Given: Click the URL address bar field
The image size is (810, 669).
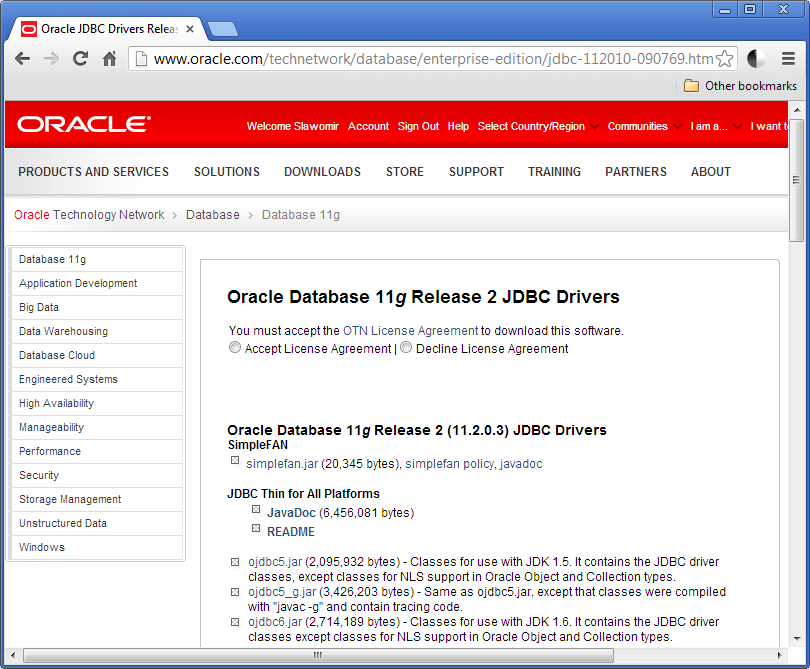Looking at the screenshot, I should pyautogui.click(x=433, y=59).
